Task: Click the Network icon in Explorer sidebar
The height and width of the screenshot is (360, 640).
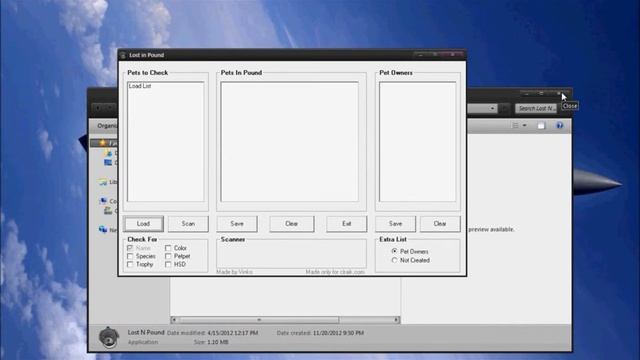Action: 103,229
